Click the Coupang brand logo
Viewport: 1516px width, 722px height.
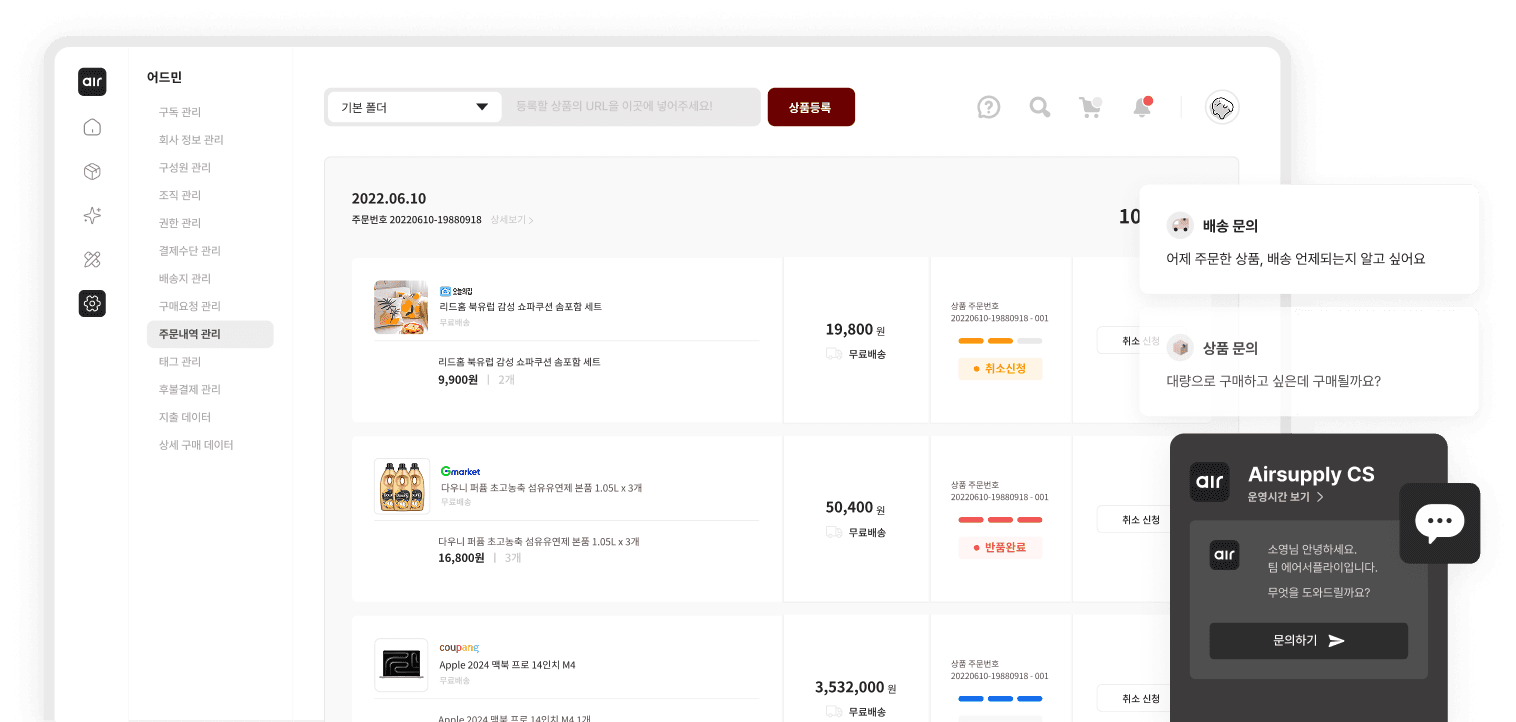[x=459, y=648]
